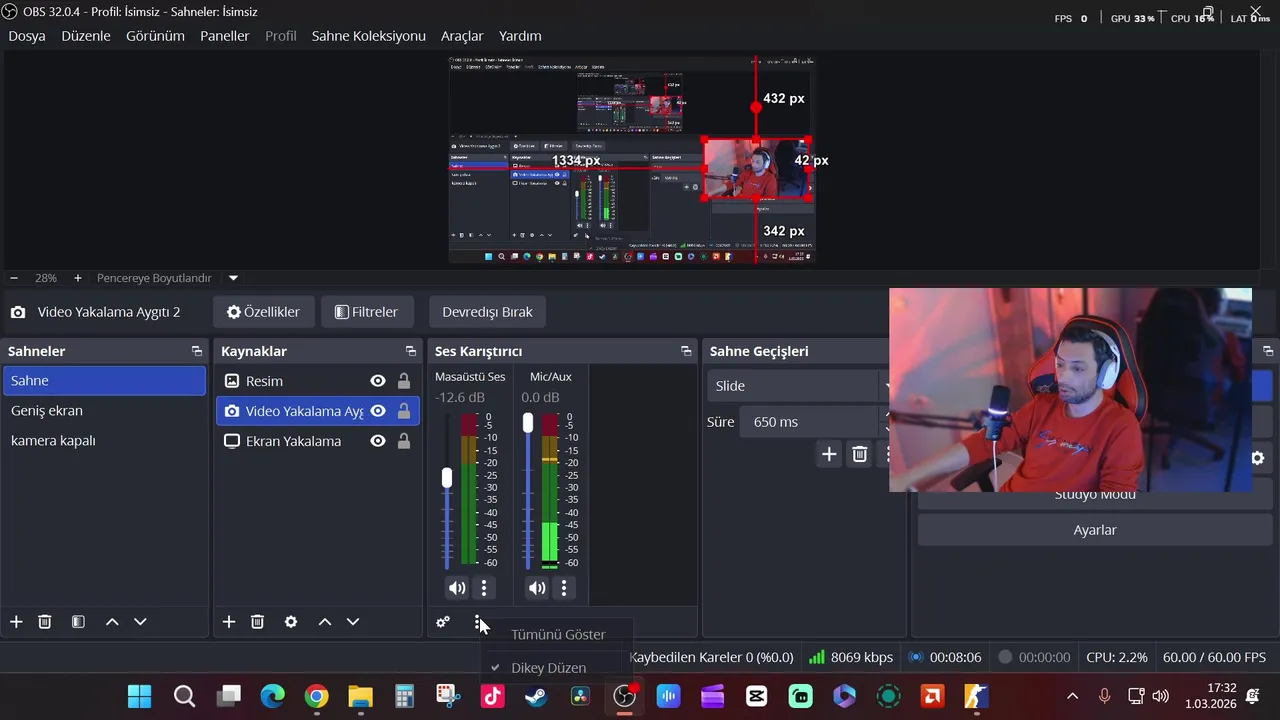Toggle Dikey Düzen checked menu option
Viewport: 1280px width, 720px height.
(x=548, y=668)
